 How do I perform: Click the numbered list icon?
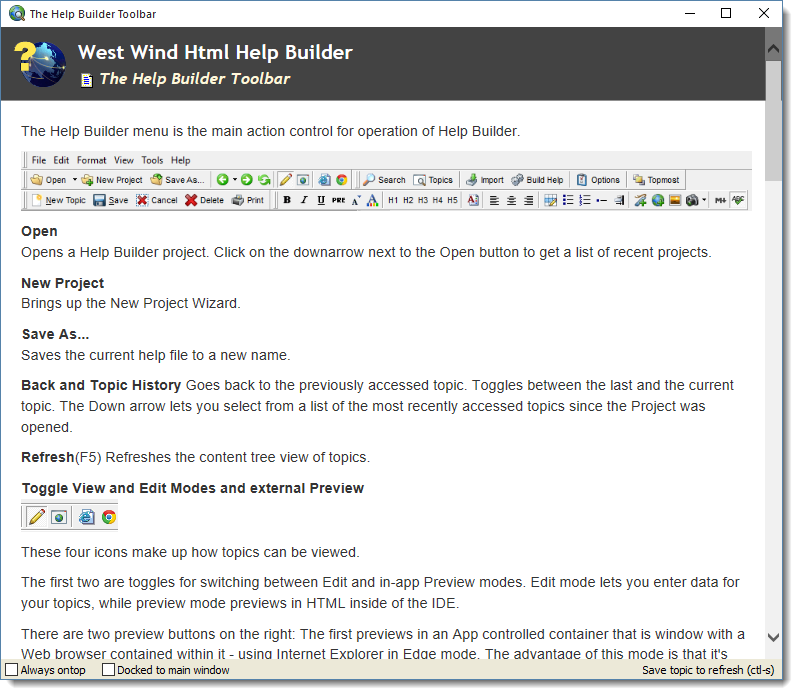(585, 200)
